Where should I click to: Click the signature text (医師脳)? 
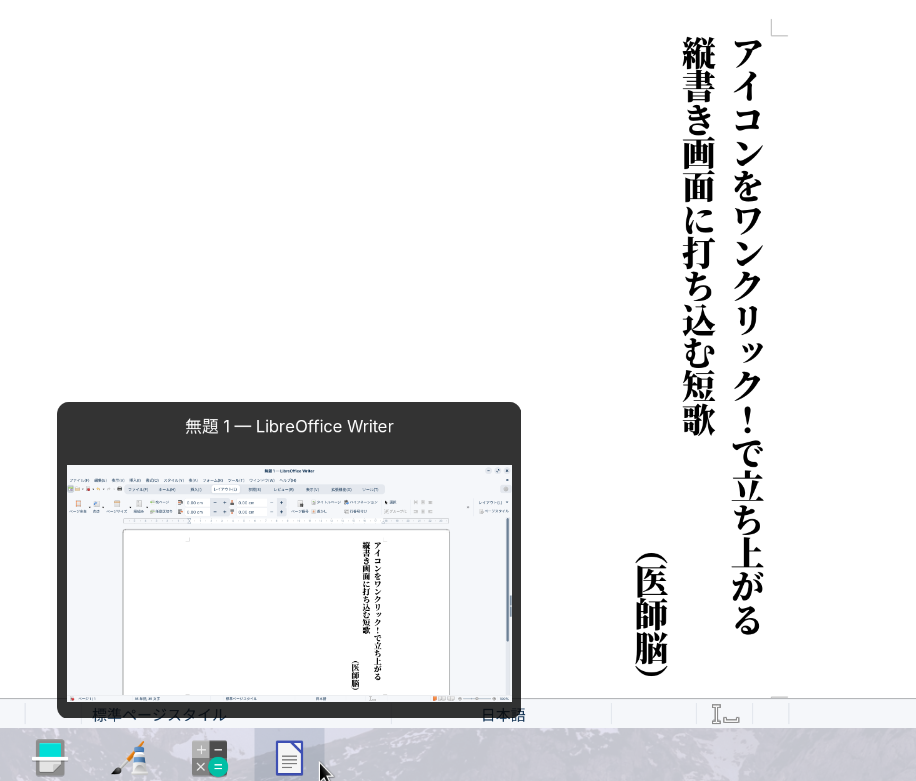[x=651, y=614]
